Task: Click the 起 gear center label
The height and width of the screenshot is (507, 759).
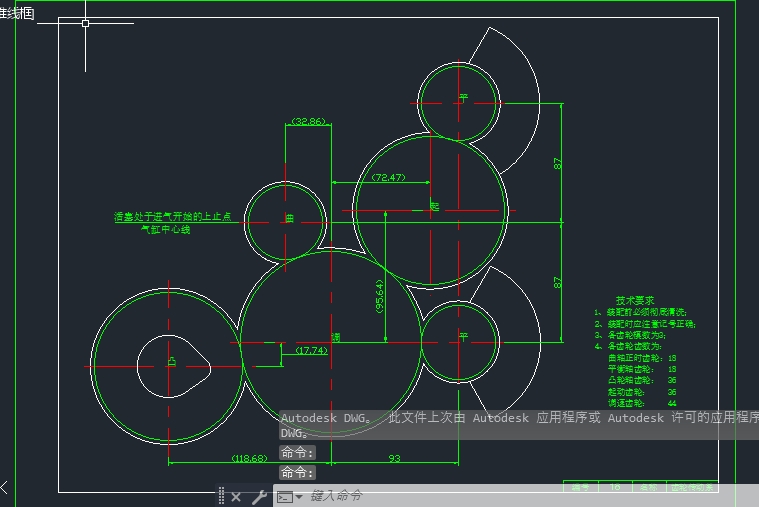Action: coord(435,206)
